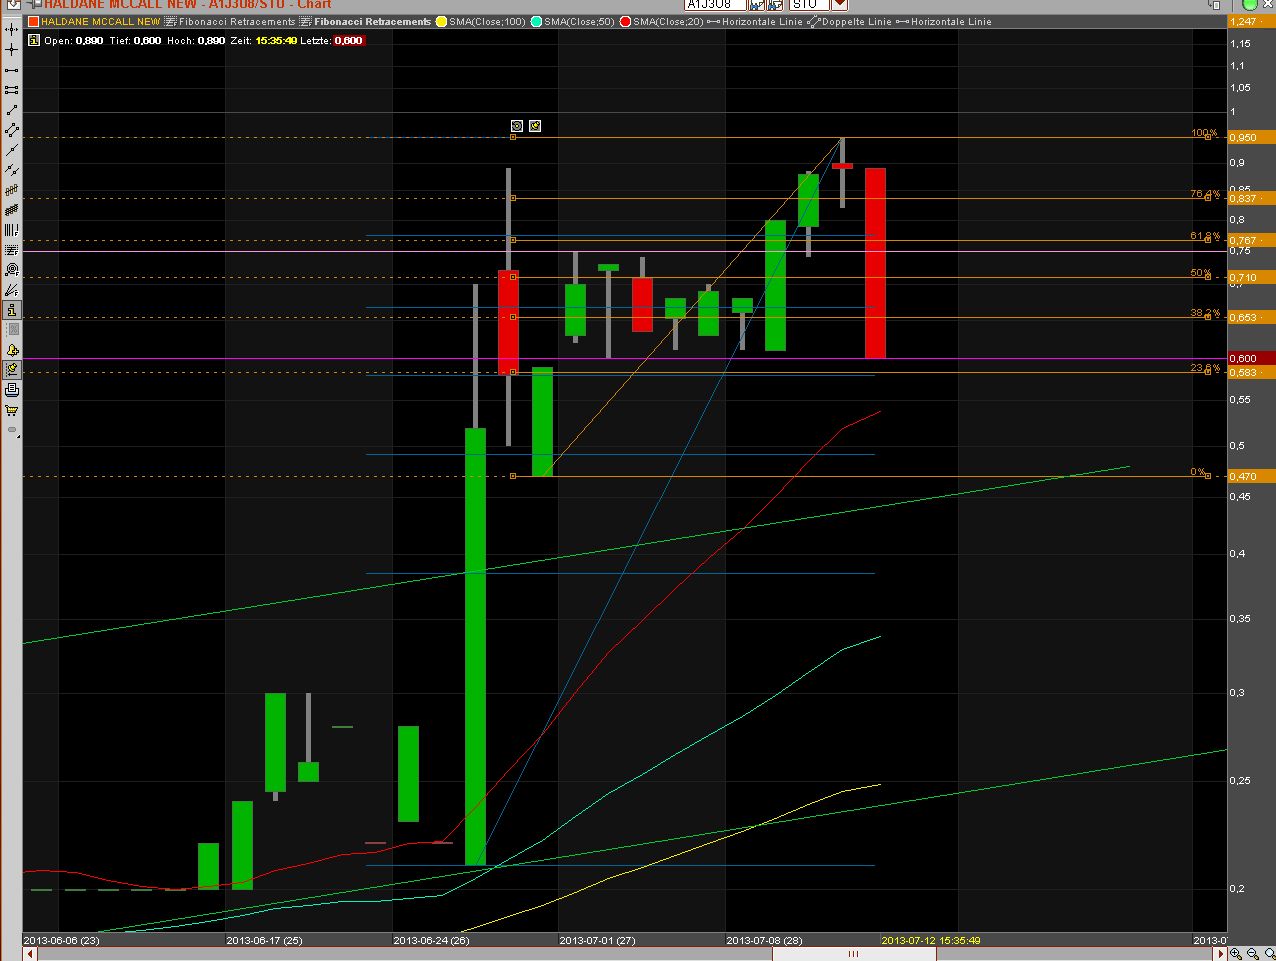Screen dimensions: 1276x961
Task: Click the A1J3U8 symbol input field
Action: pos(715,5)
